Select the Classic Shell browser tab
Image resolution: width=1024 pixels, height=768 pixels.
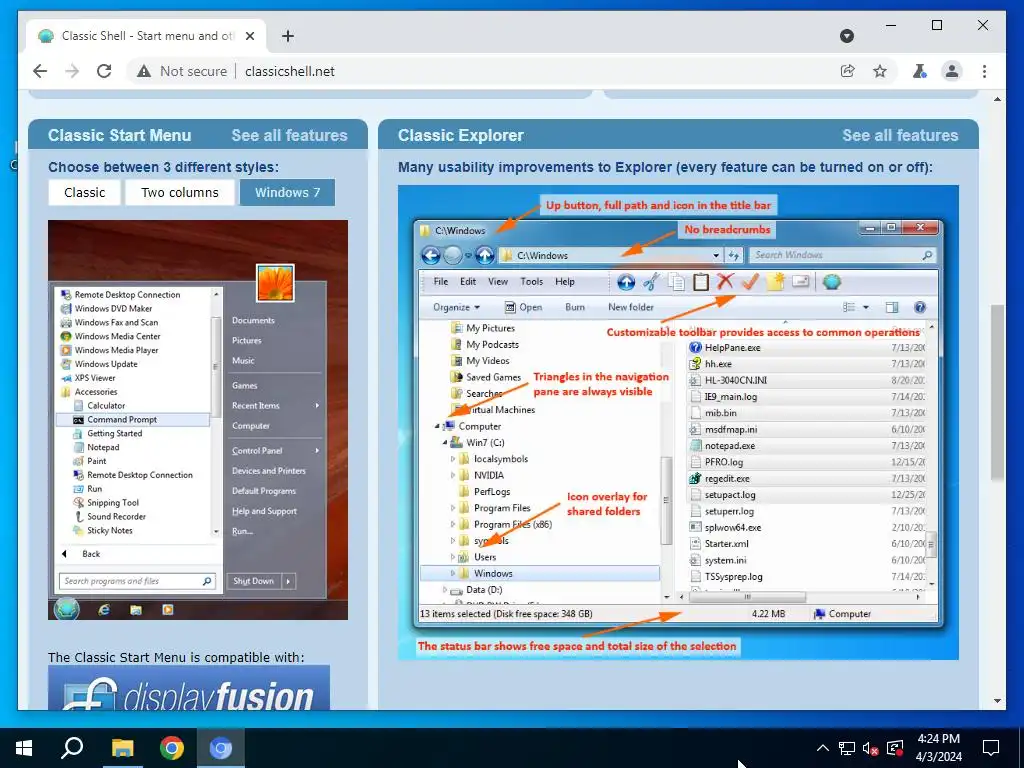[146, 36]
